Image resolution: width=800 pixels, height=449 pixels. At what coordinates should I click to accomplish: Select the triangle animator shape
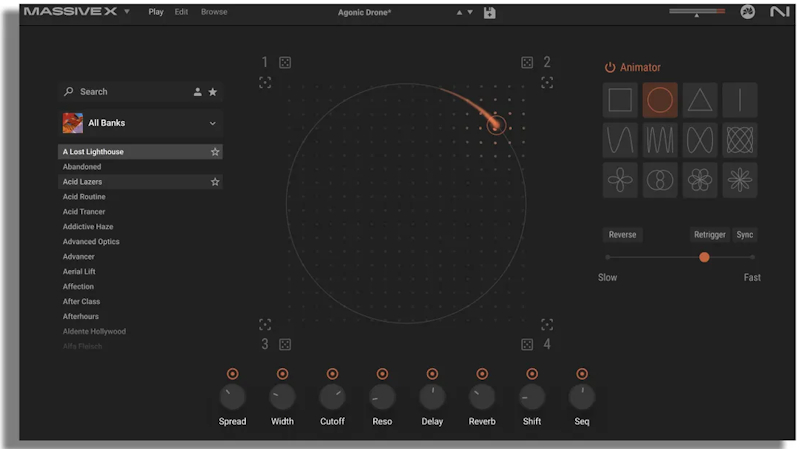coord(699,100)
